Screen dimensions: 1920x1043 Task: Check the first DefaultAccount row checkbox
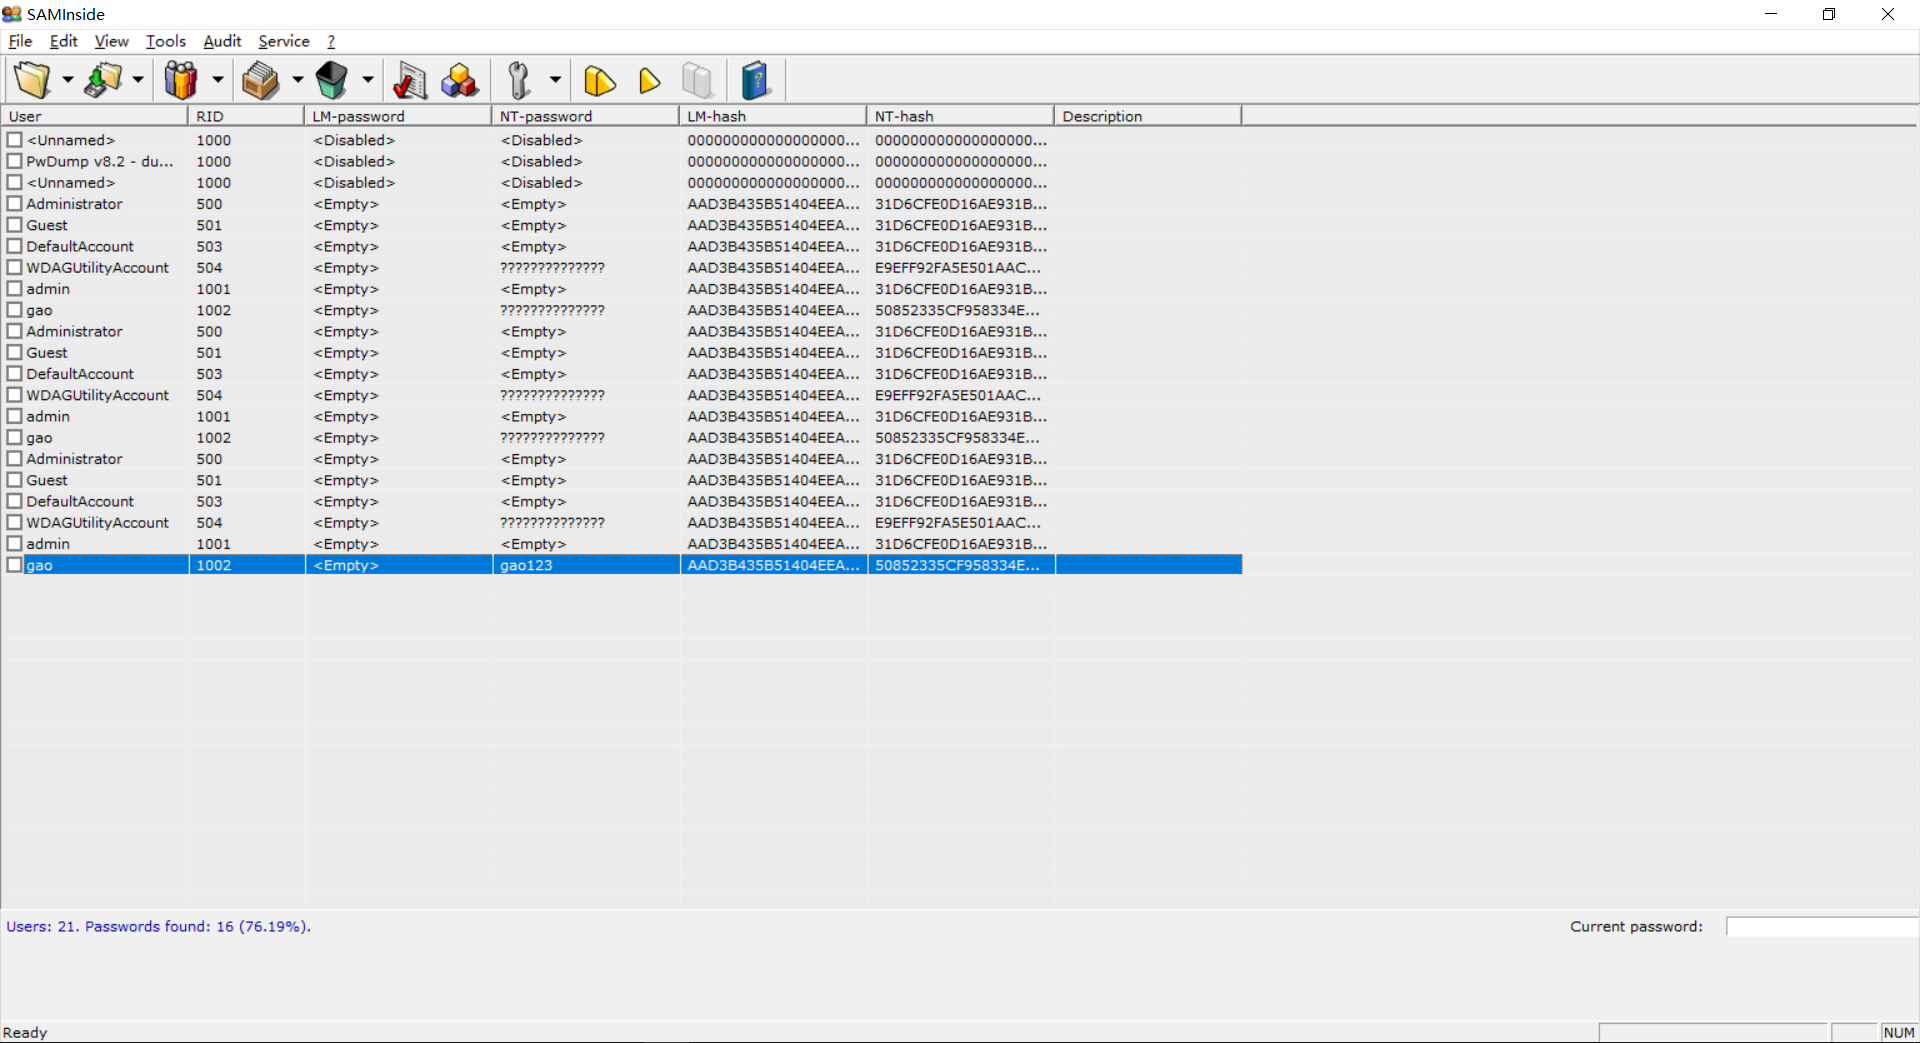(x=15, y=246)
